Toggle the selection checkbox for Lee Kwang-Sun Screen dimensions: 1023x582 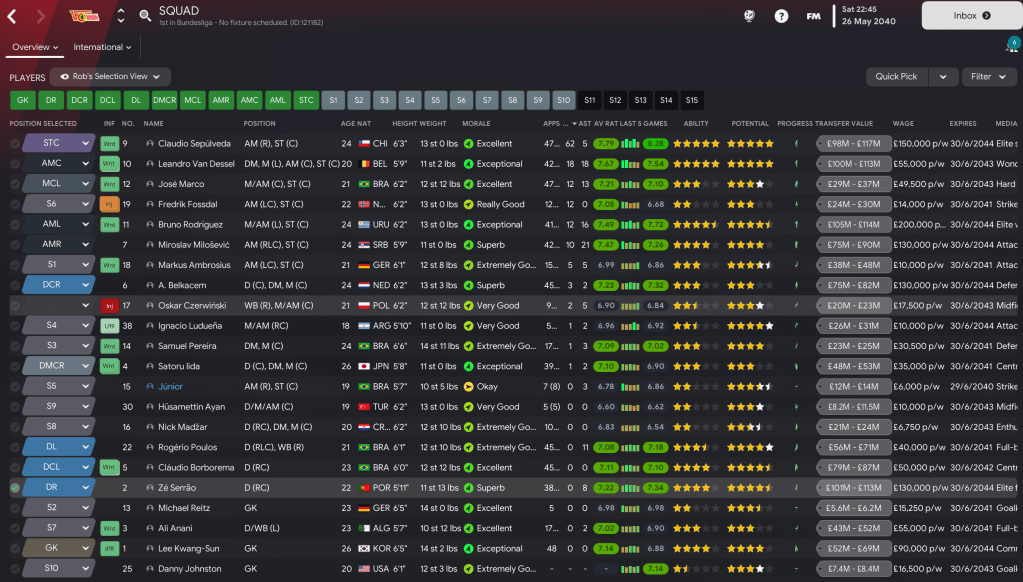(14, 549)
